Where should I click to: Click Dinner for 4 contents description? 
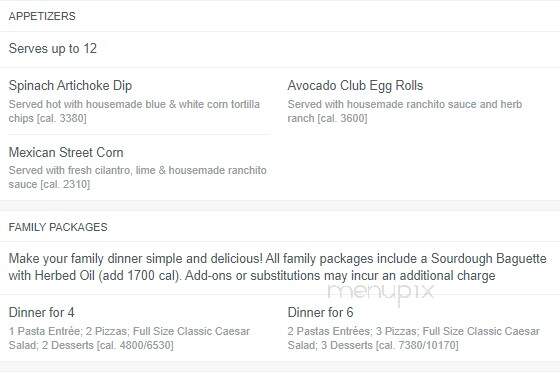coord(129,338)
